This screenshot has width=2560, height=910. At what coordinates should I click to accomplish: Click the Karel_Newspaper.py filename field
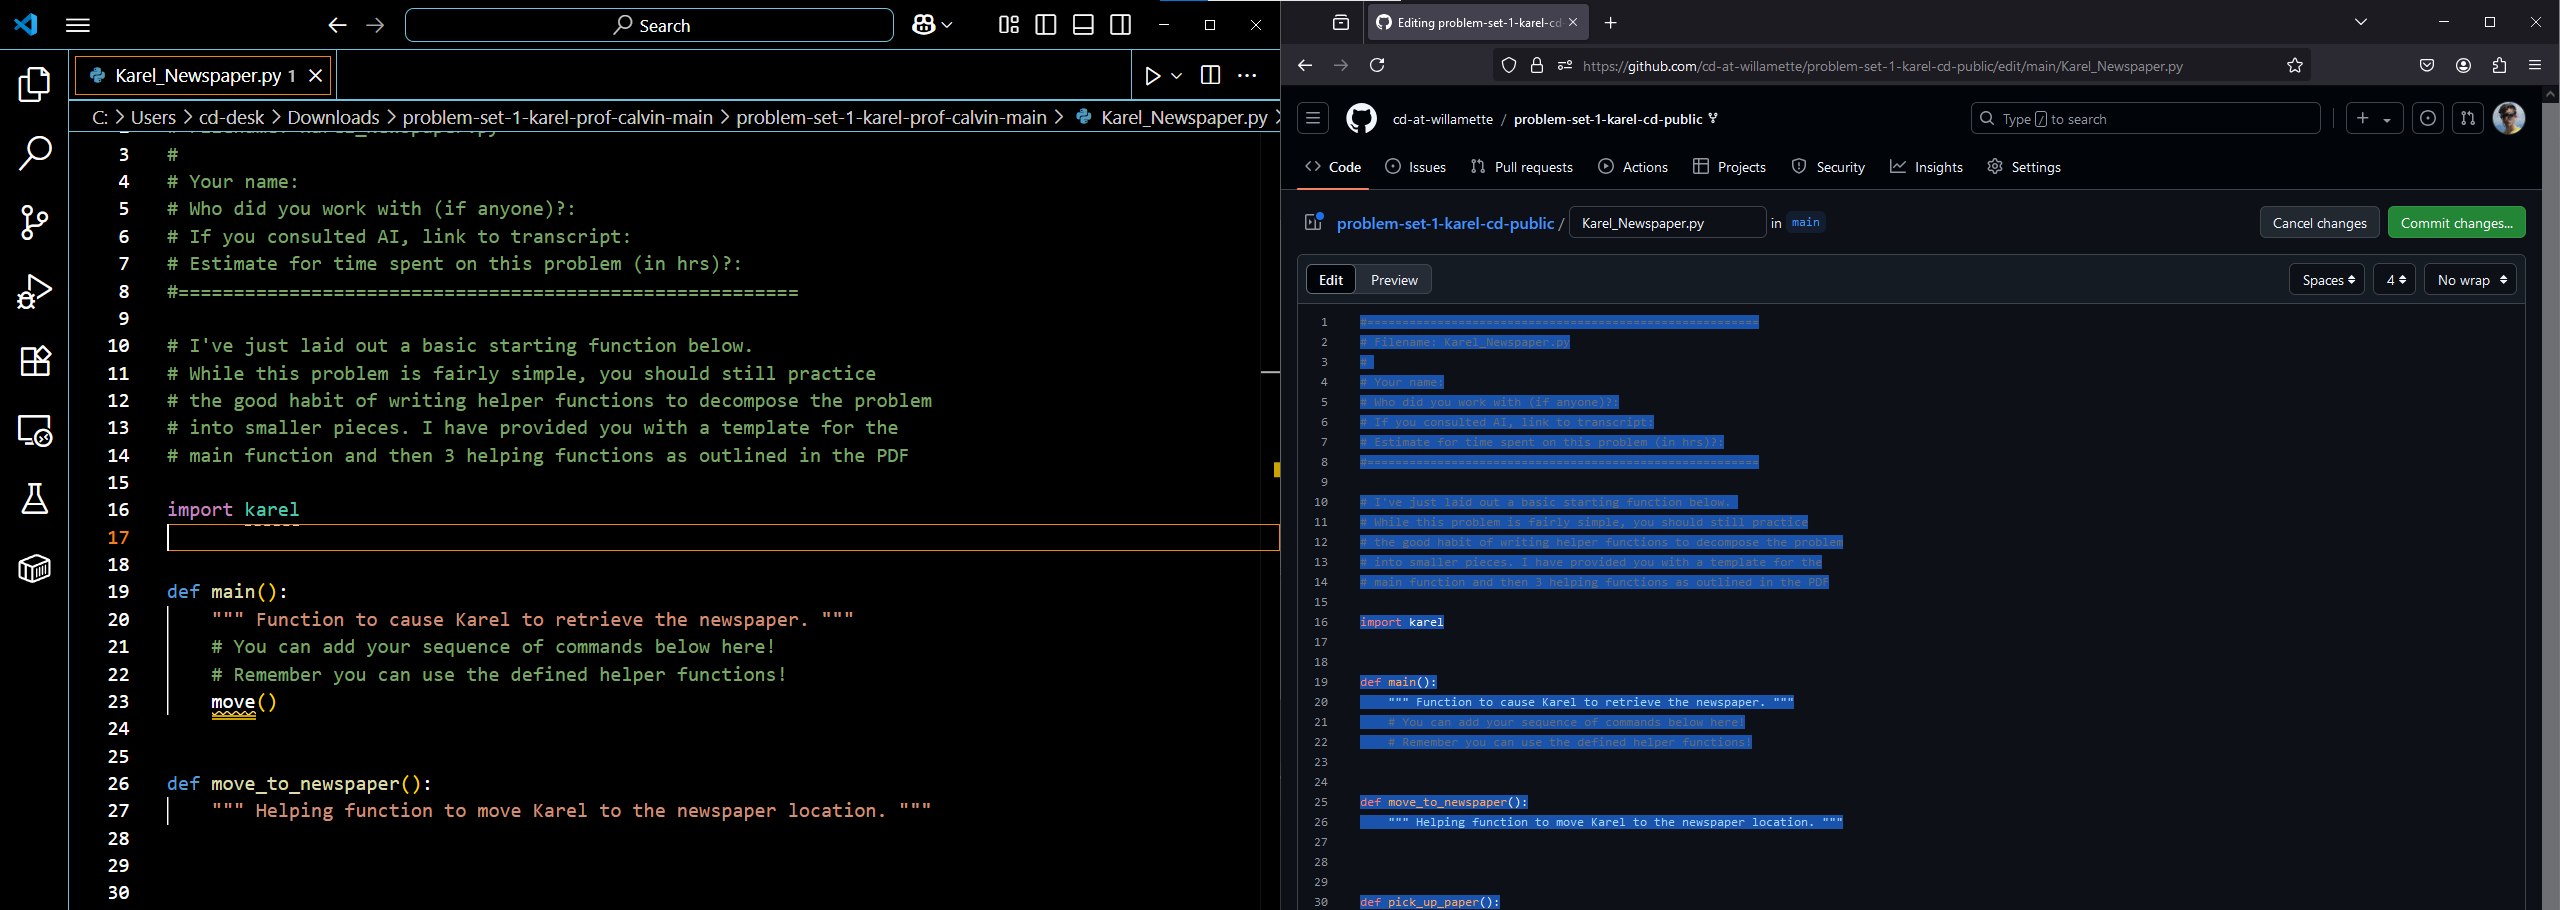1667,223
